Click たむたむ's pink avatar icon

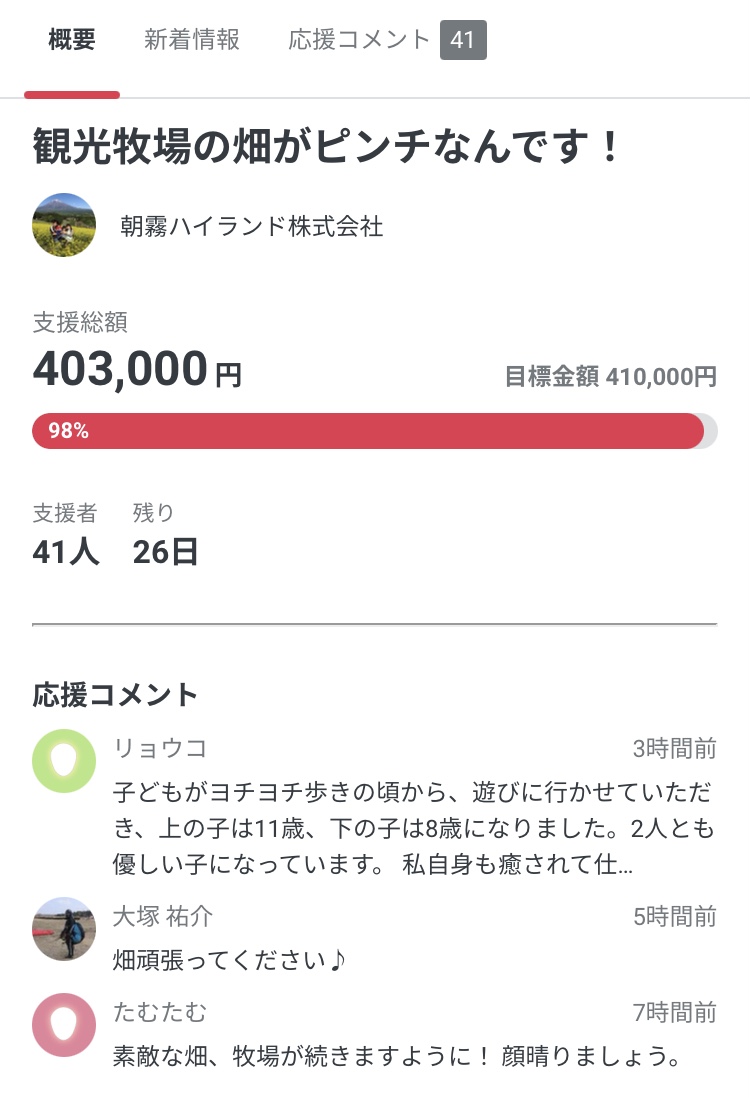click(64, 1025)
